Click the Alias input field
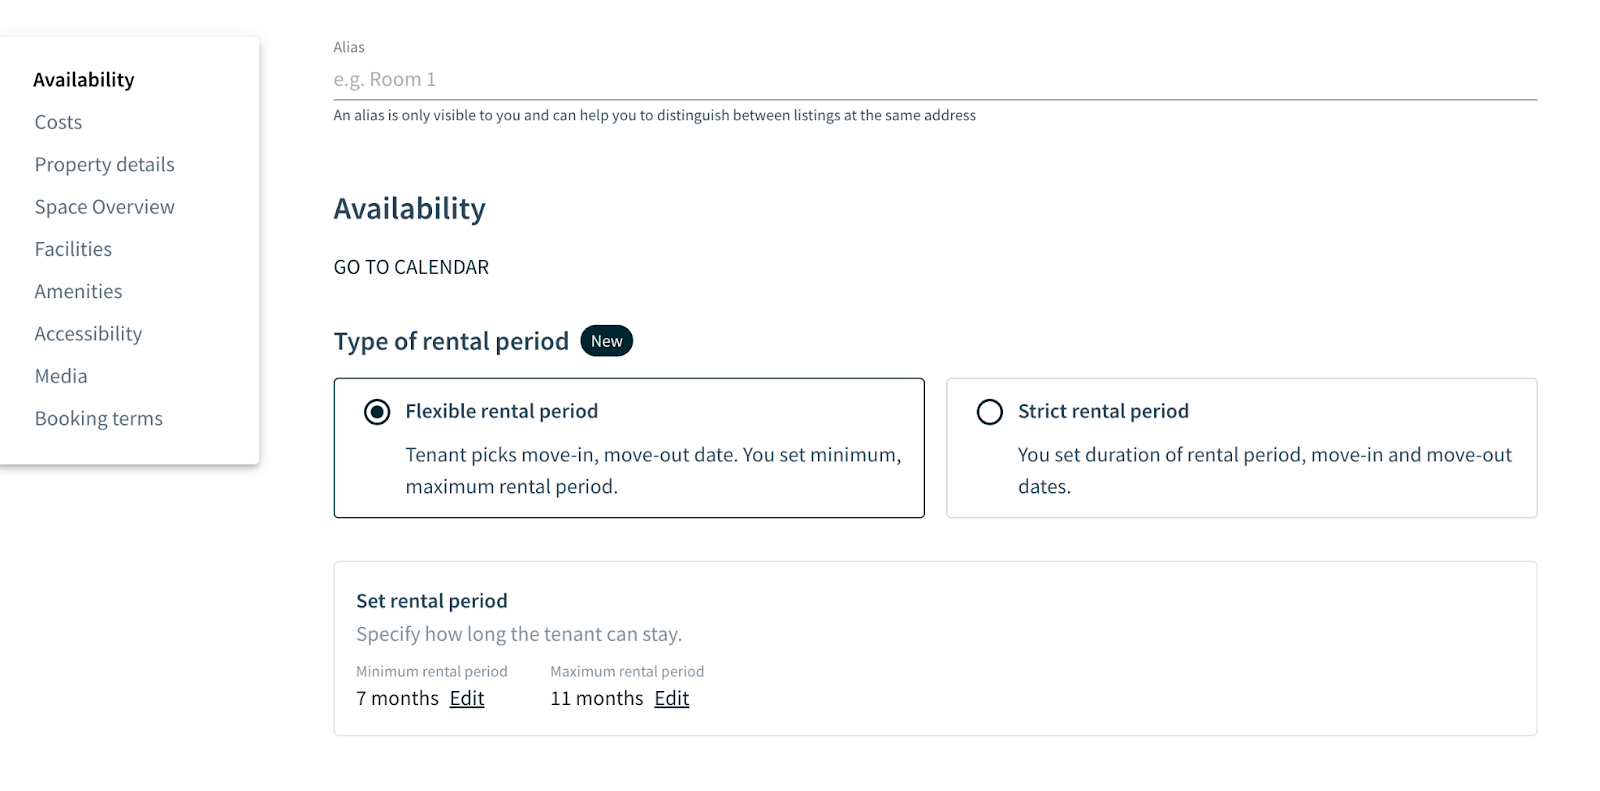Viewport: 1600px width, 791px height. pos(935,79)
